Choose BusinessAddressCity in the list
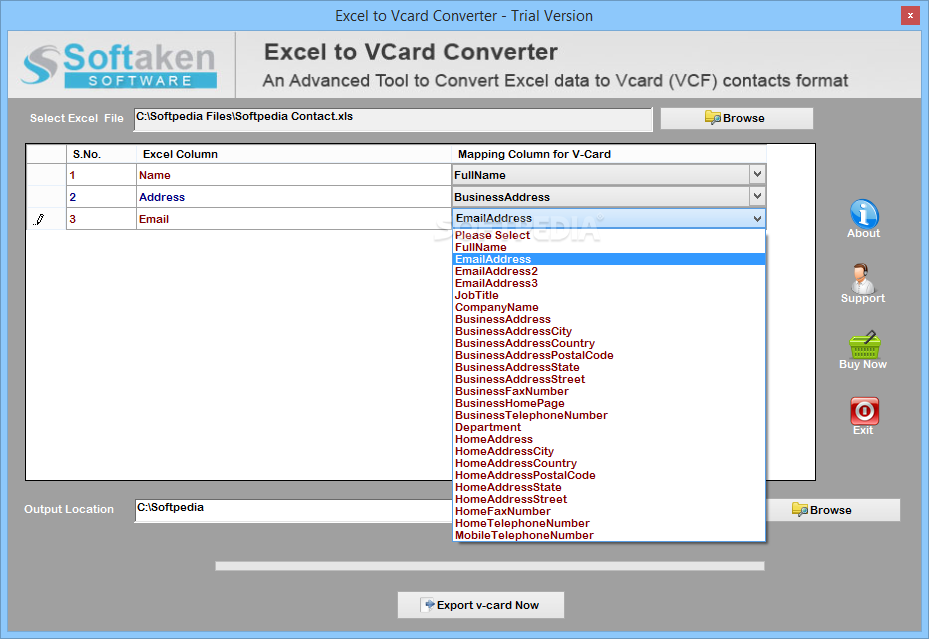 point(609,331)
